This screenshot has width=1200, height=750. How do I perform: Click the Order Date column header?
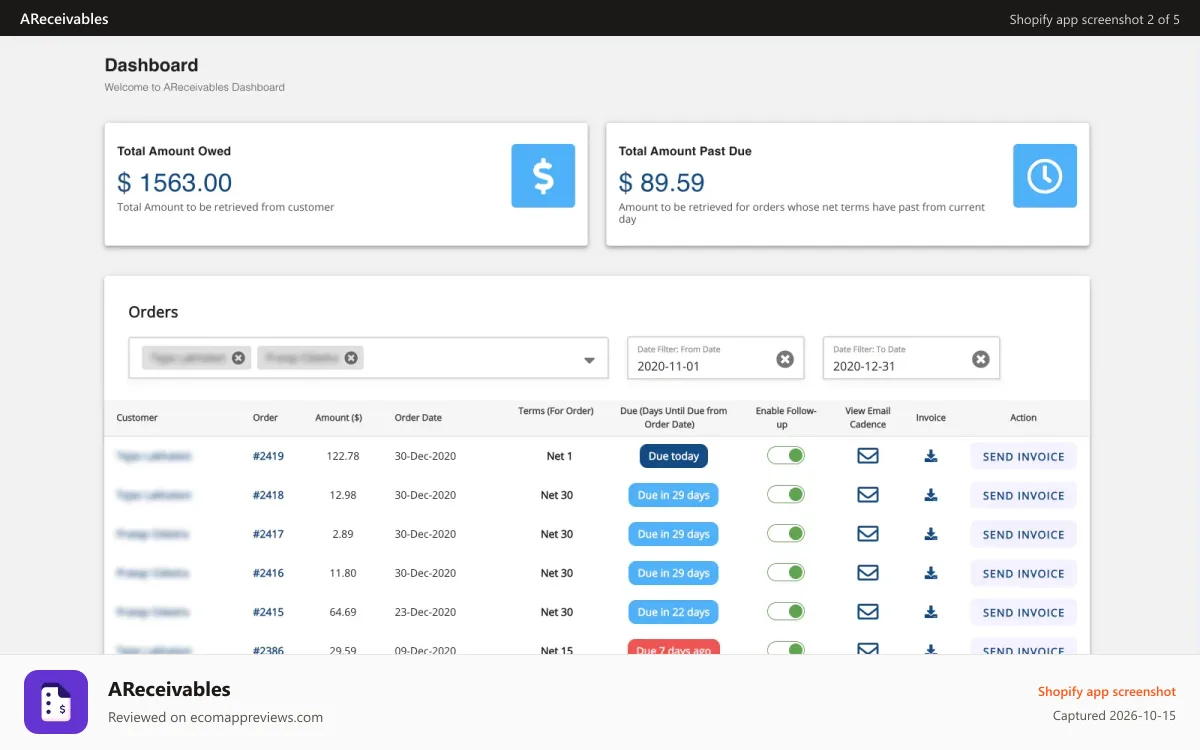[x=418, y=418]
